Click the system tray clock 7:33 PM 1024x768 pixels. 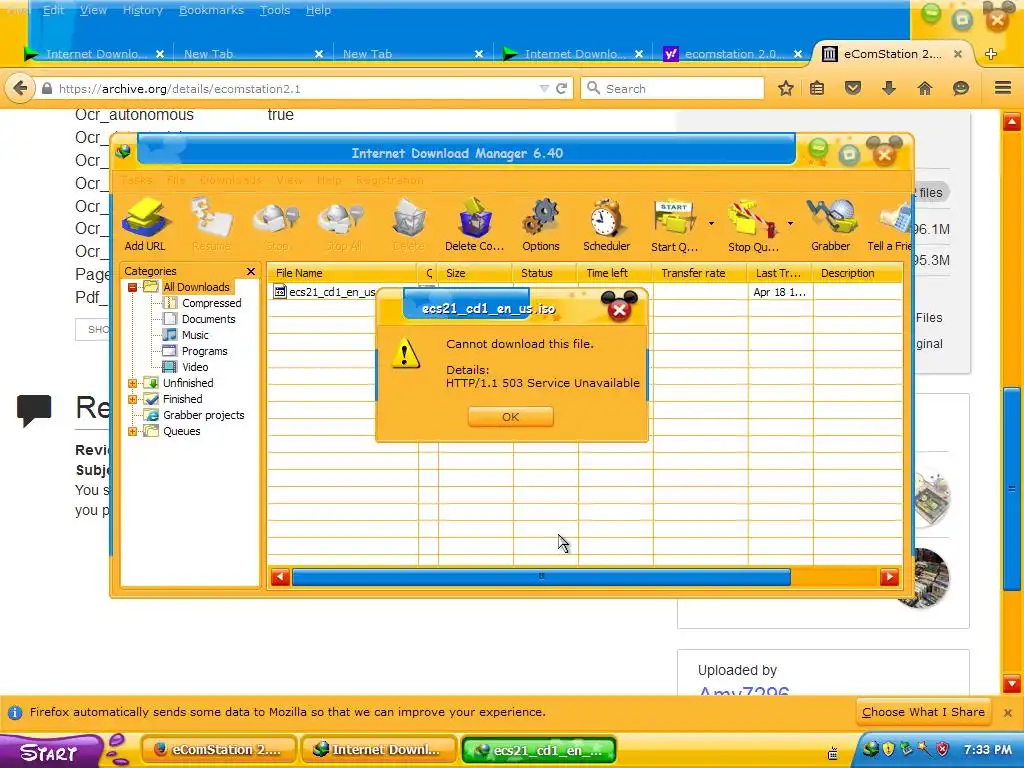point(987,750)
